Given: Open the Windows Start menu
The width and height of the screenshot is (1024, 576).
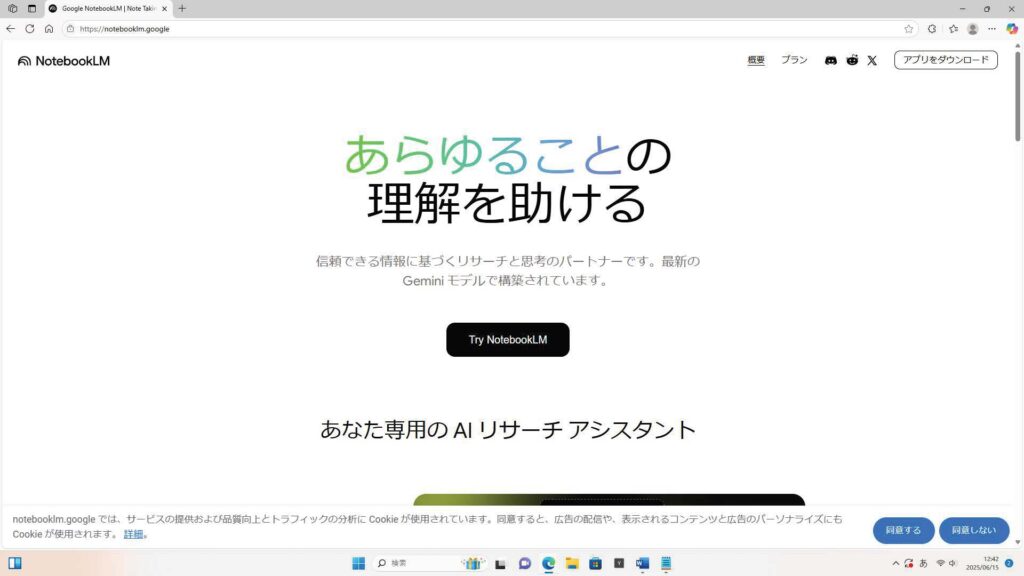Looking at the screenshot, I should coord(359,563).
